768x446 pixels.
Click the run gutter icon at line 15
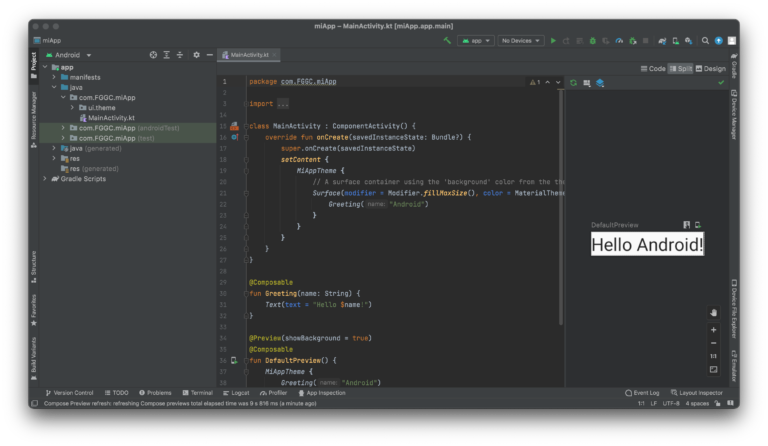(x=234, y=126)
